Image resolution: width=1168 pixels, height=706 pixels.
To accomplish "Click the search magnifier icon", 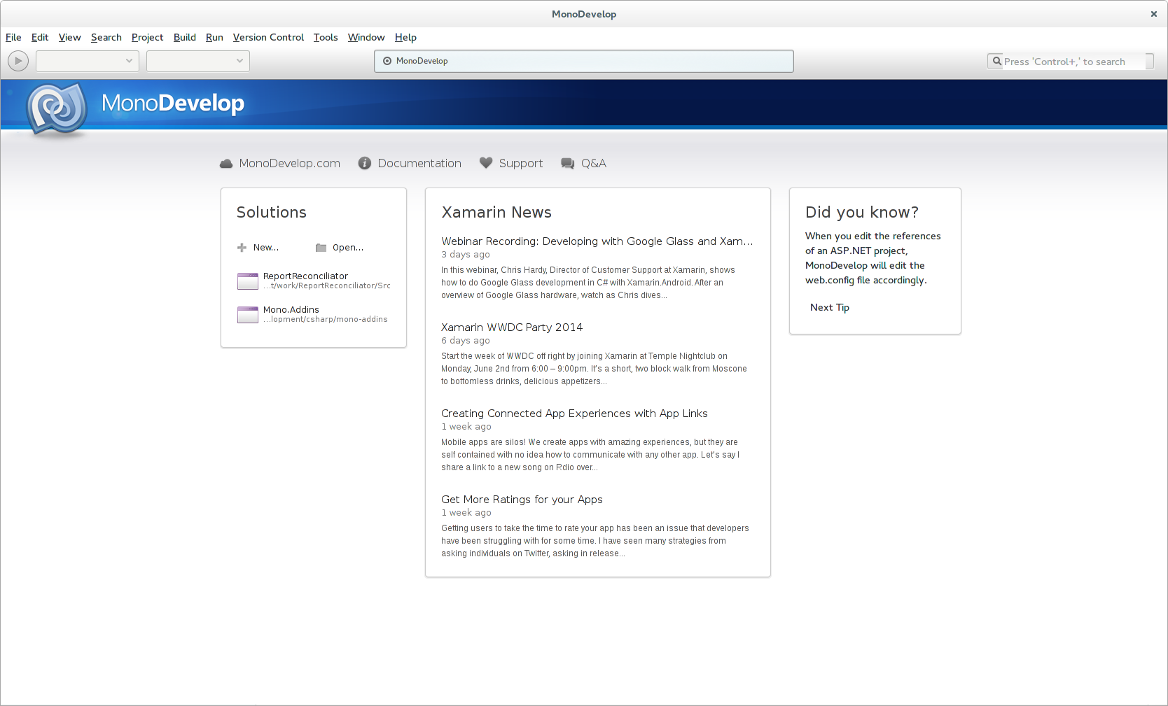I will pyautogui.click(x=997, y=61).
